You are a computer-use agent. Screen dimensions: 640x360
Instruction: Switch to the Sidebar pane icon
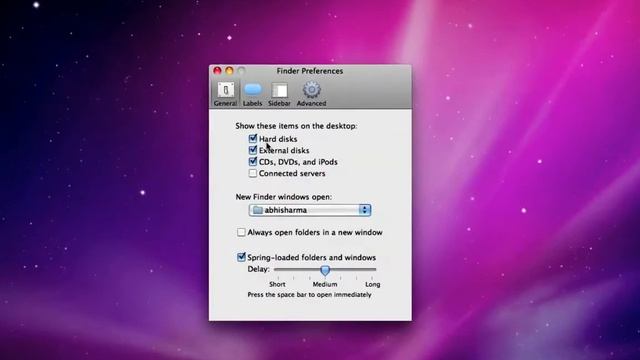279,94
